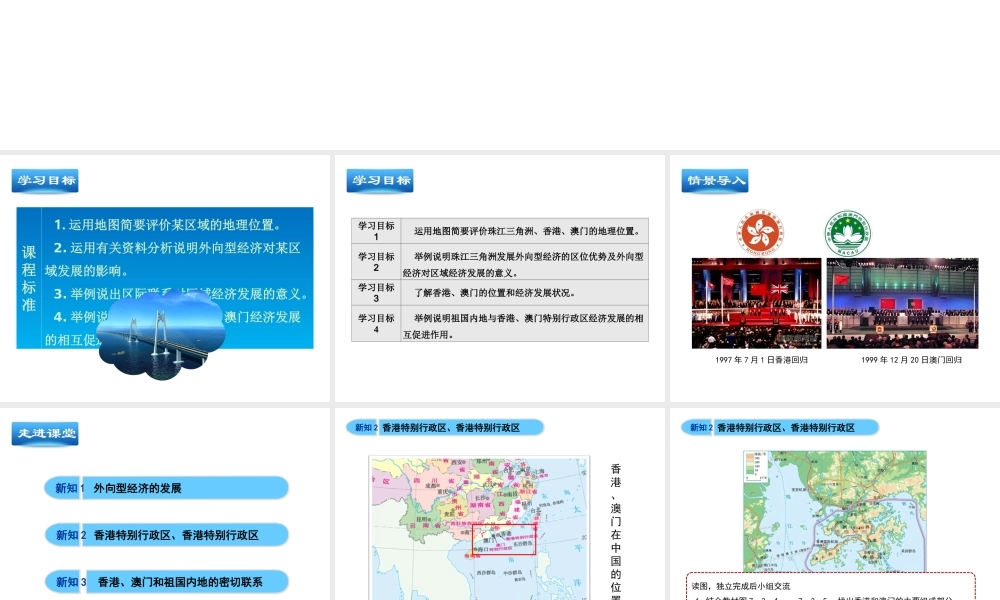Image resolution: width=1000 pixels, height=600 pixels.
Task: Click the 走进课堂 heading badge
Action: (45, 434)
